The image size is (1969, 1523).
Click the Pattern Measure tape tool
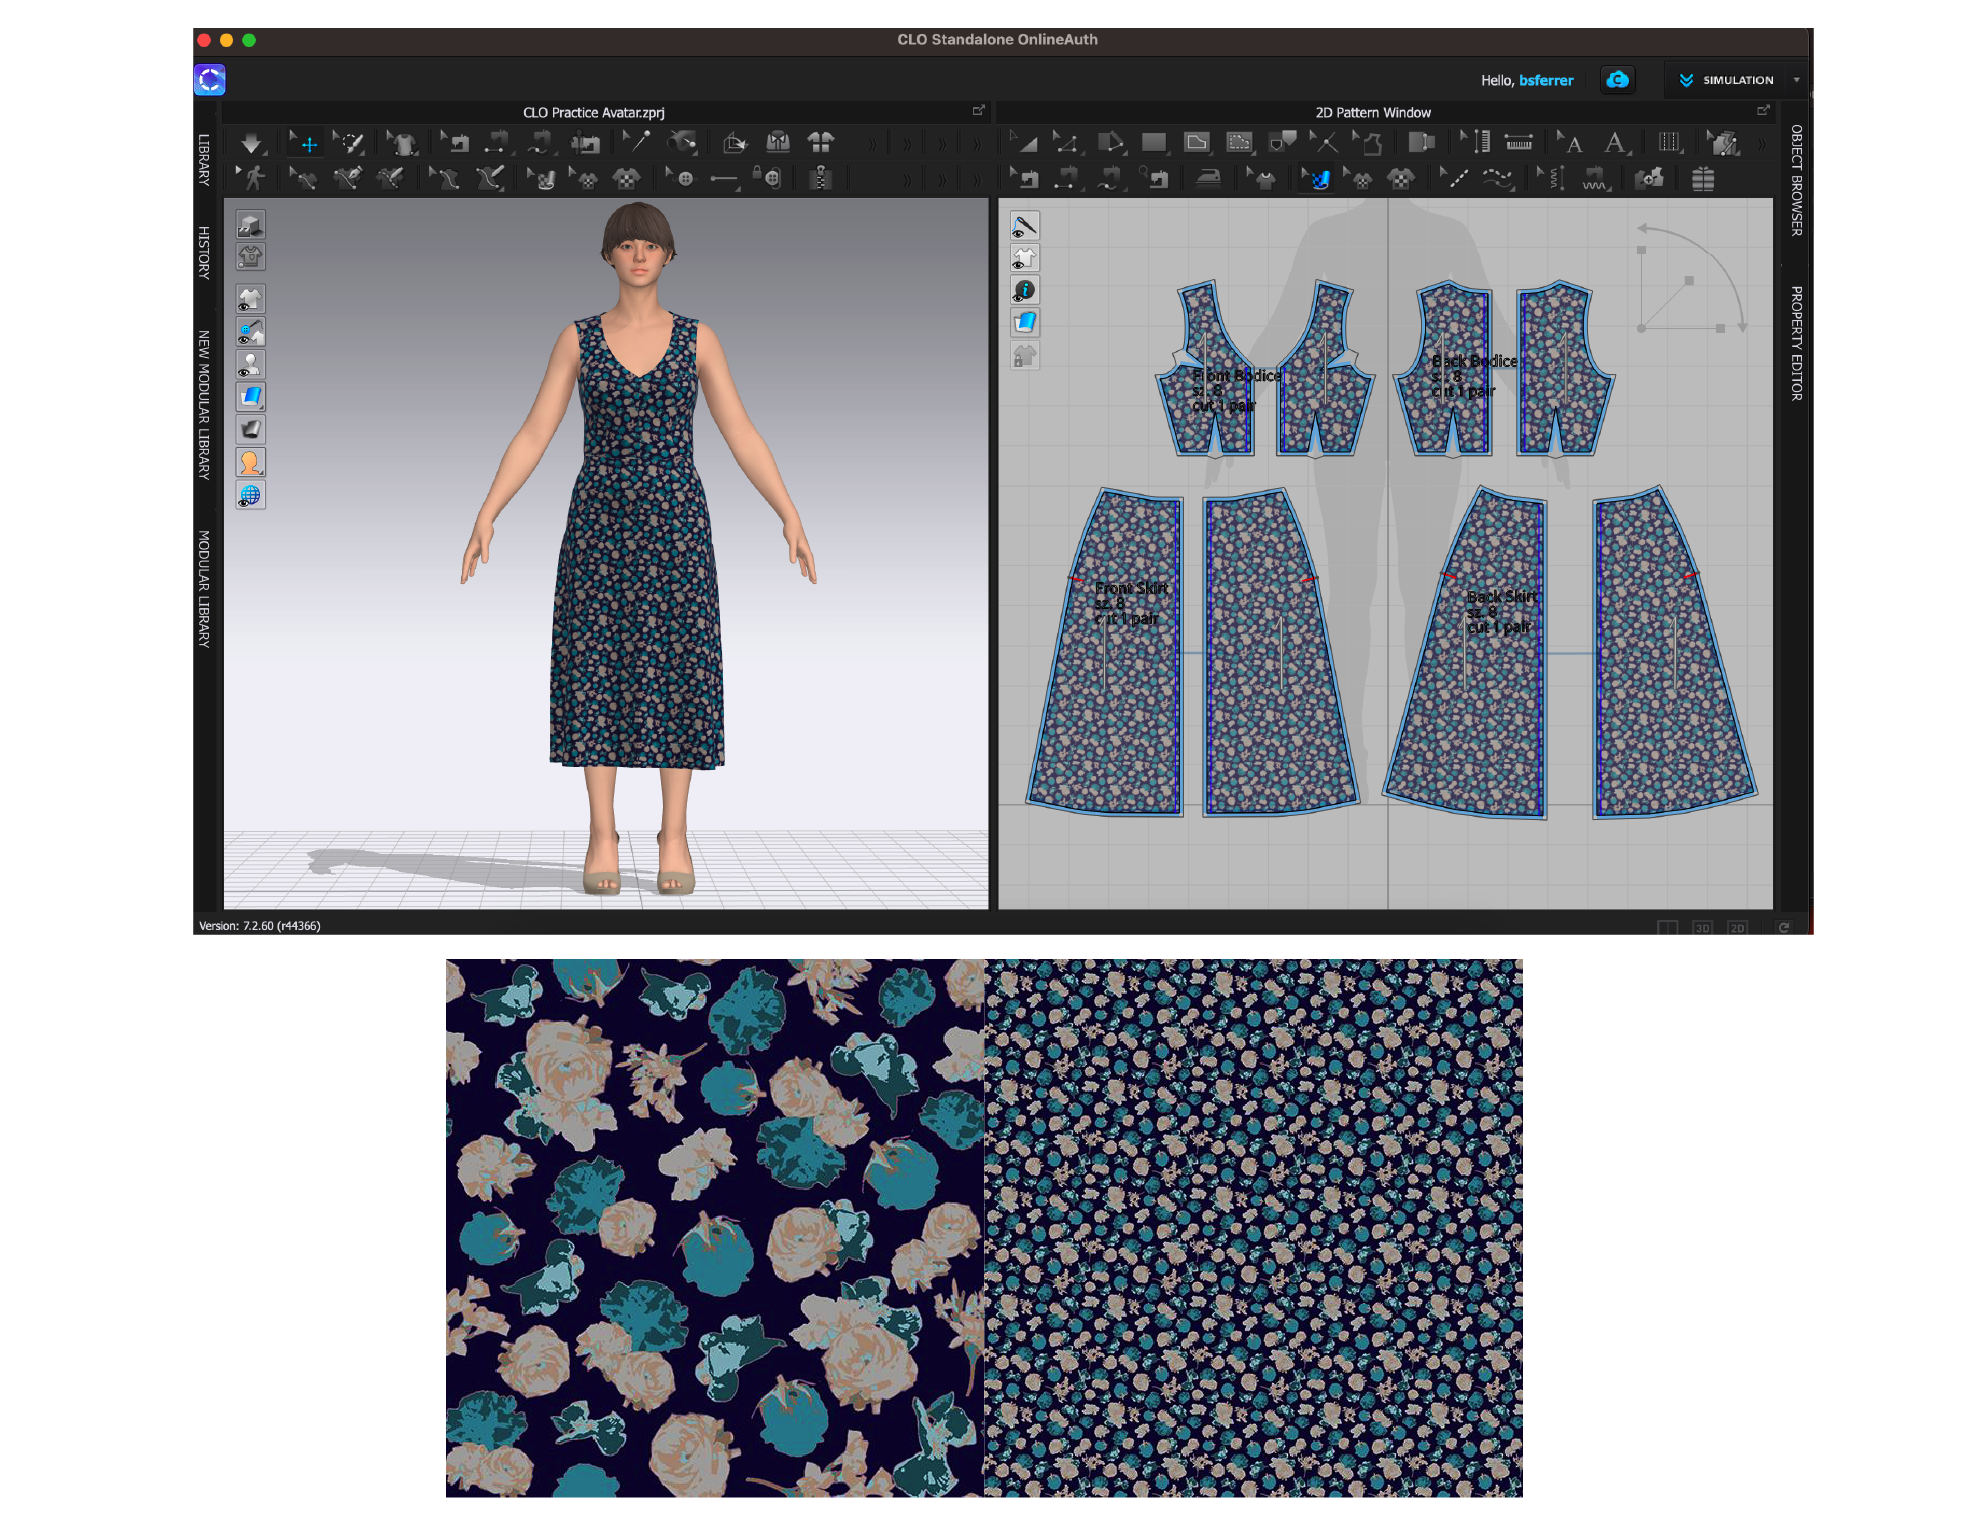[x=1518, y=144]
